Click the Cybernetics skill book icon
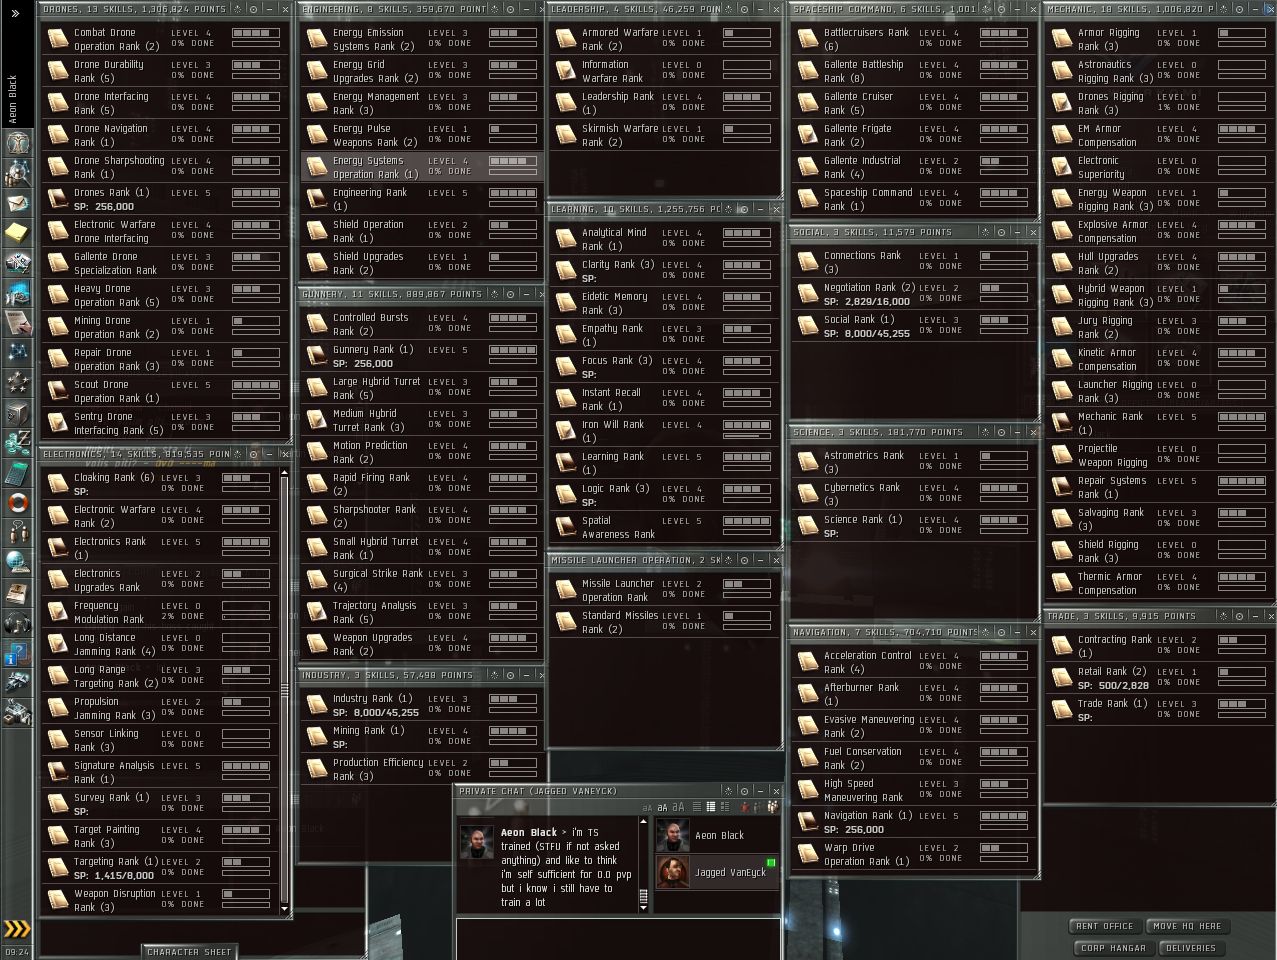This screenshot has height=960, width=1277. point(808,494)
